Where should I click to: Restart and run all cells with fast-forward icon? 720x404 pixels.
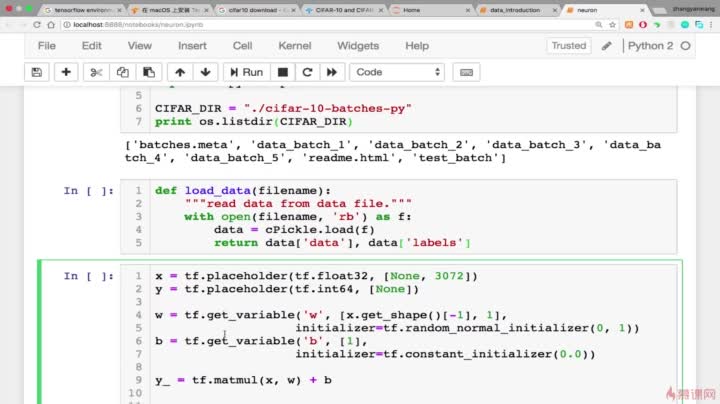[x=332, y=72]
